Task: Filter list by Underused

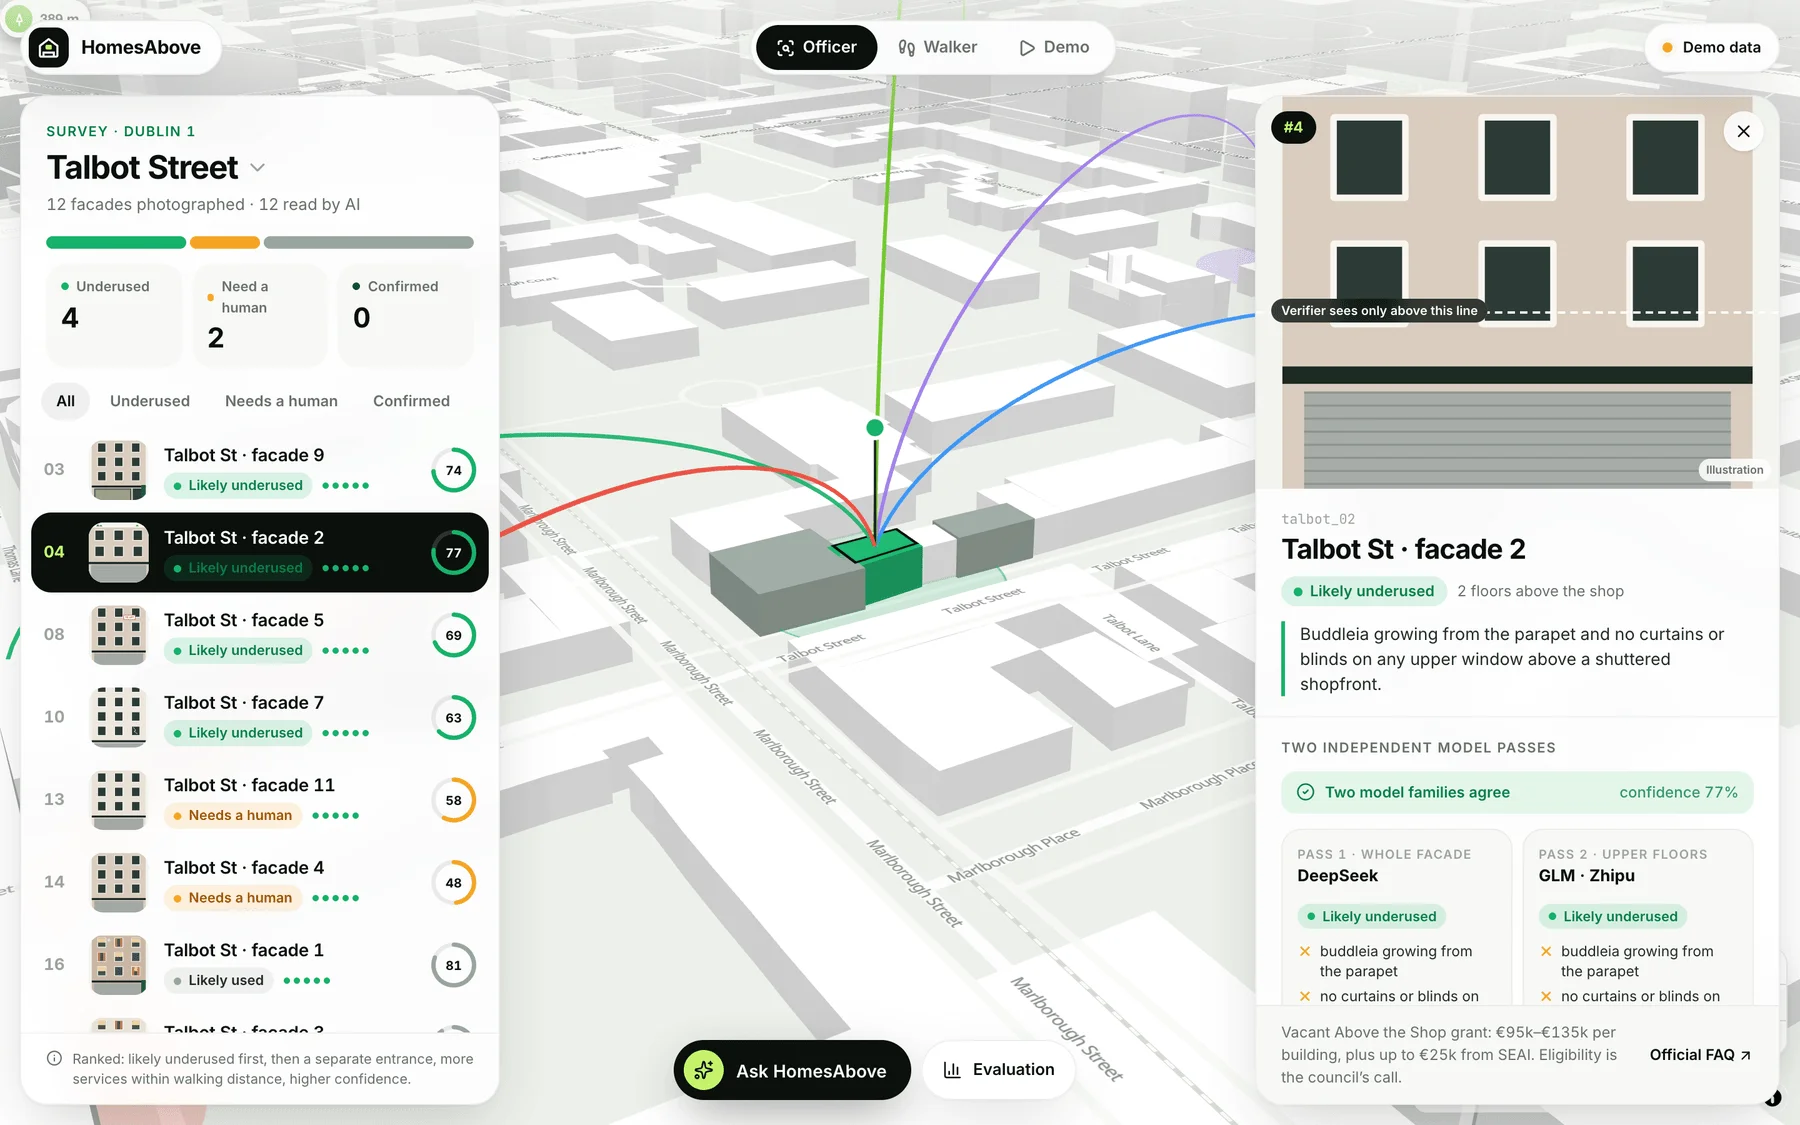Action: (150, 401)
